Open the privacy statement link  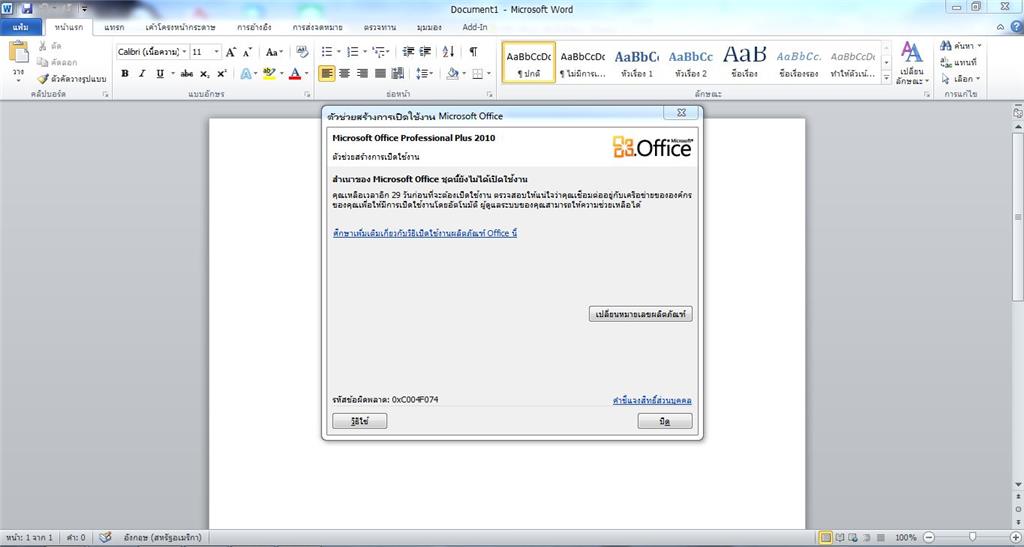click(652, 400)
